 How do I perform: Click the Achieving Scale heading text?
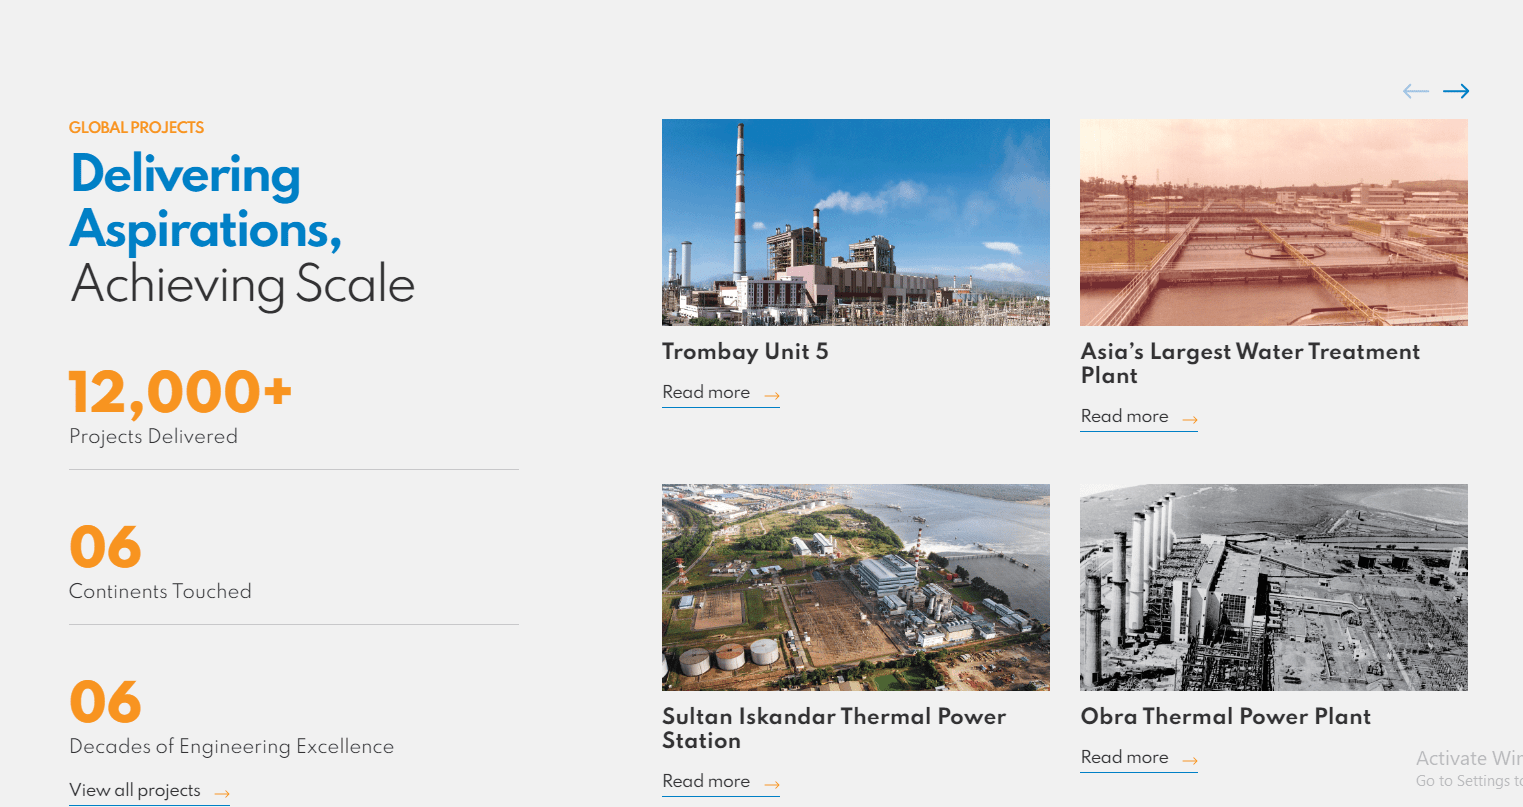243,284
